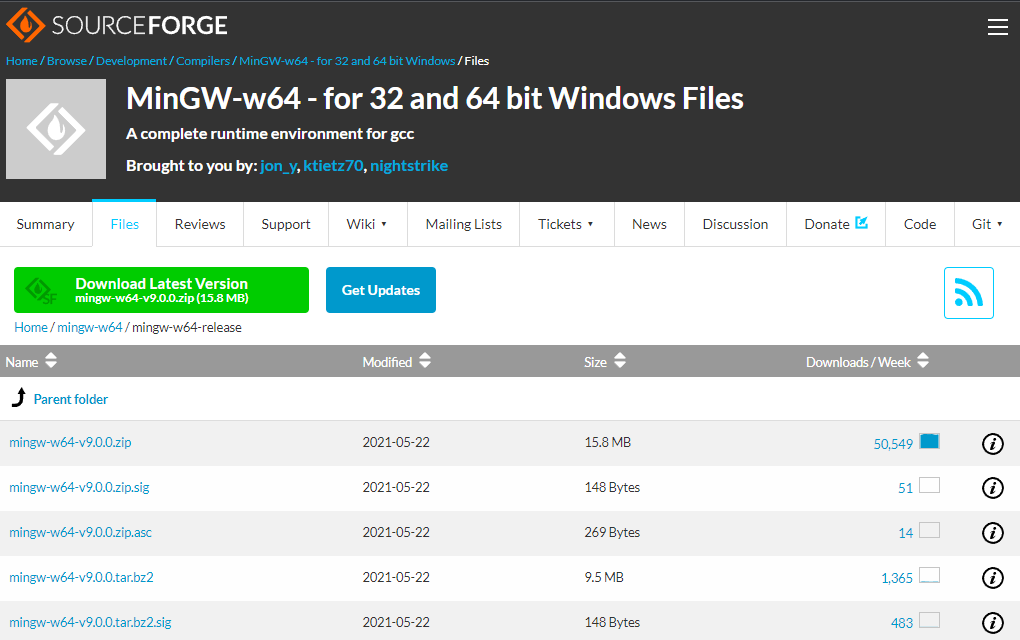This screenshot has height=640, width=1020.
Task: Click the MinGW-w64 project breadcrumb link
Action: 347,60
